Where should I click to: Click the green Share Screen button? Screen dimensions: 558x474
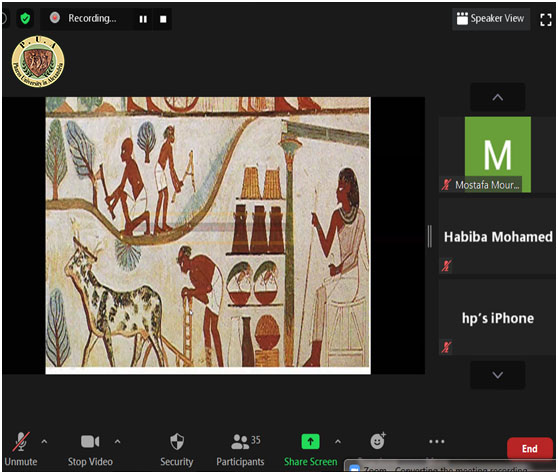311,449
